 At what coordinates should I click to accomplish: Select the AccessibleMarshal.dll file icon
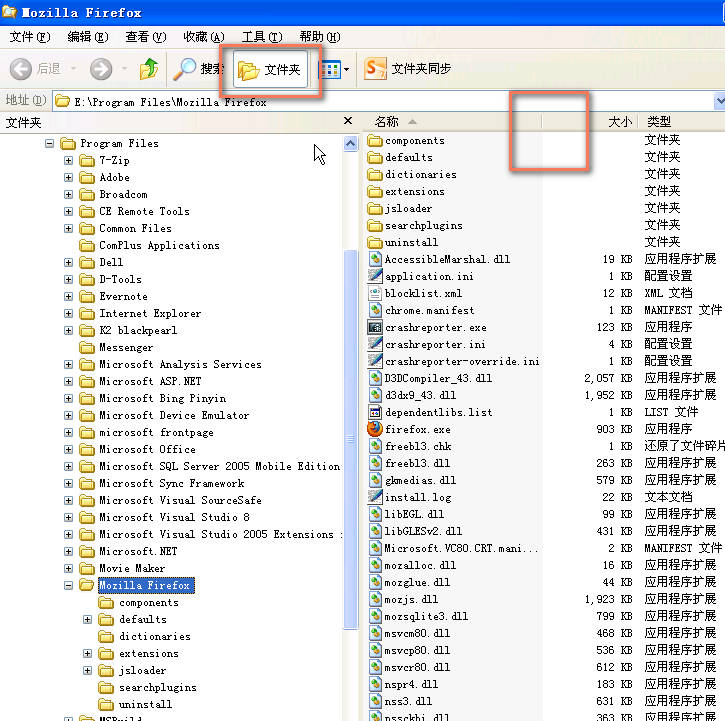(375, 259)
